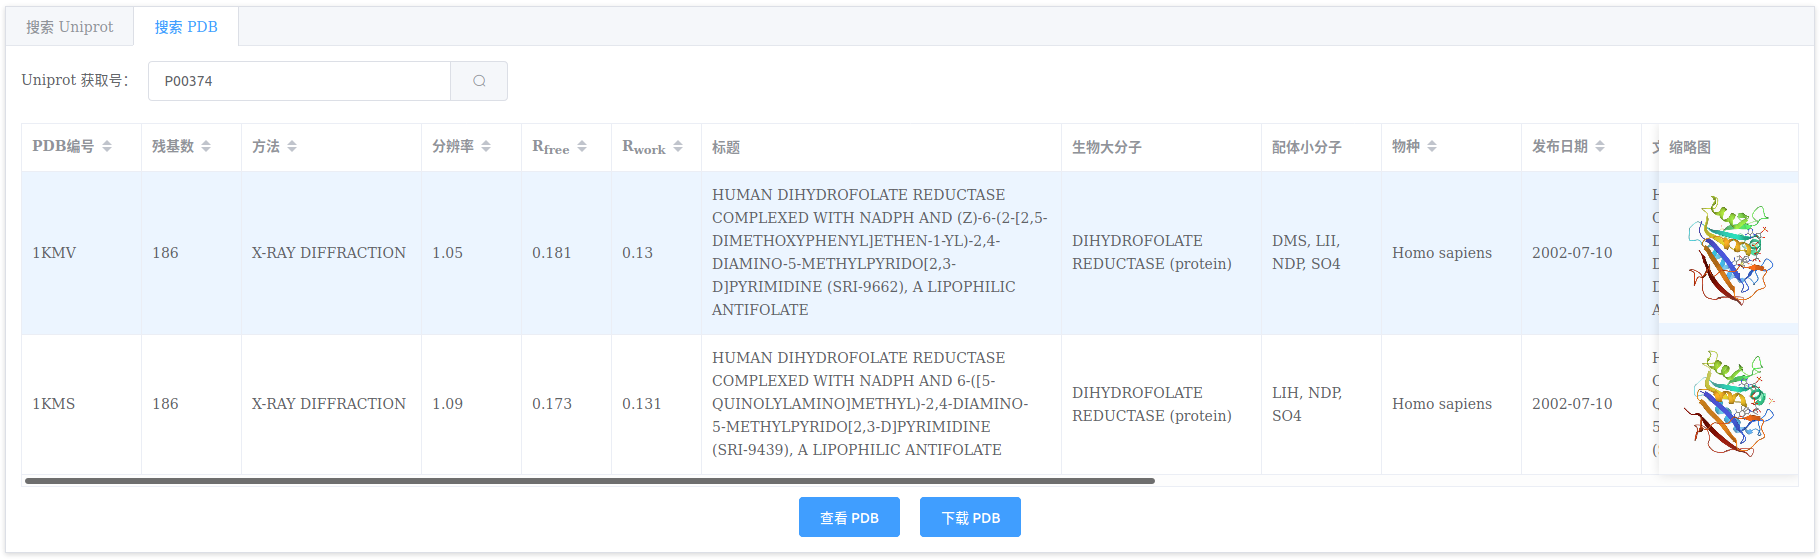1820x559 pixels.
Task: Sort by 物种 column arrows
Action: (1432, 147)
